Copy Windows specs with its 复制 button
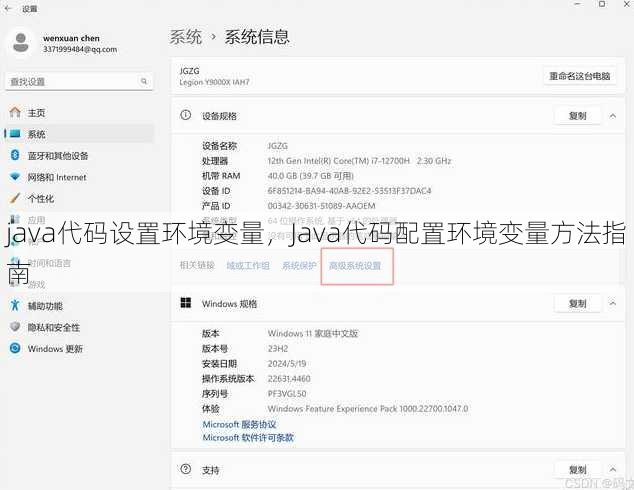This screenshot has width=634, height=490. point(577,304)
